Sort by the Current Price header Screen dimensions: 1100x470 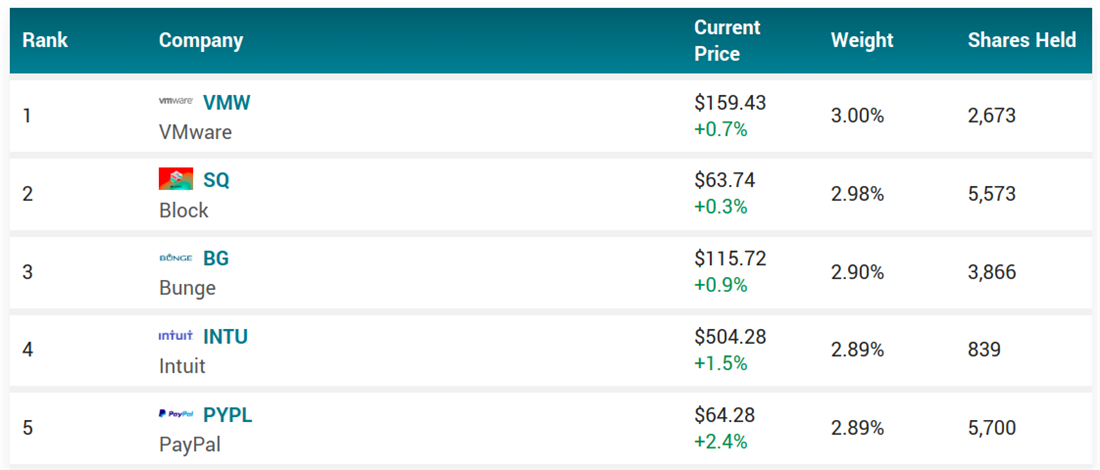click(x=728, y=41)
